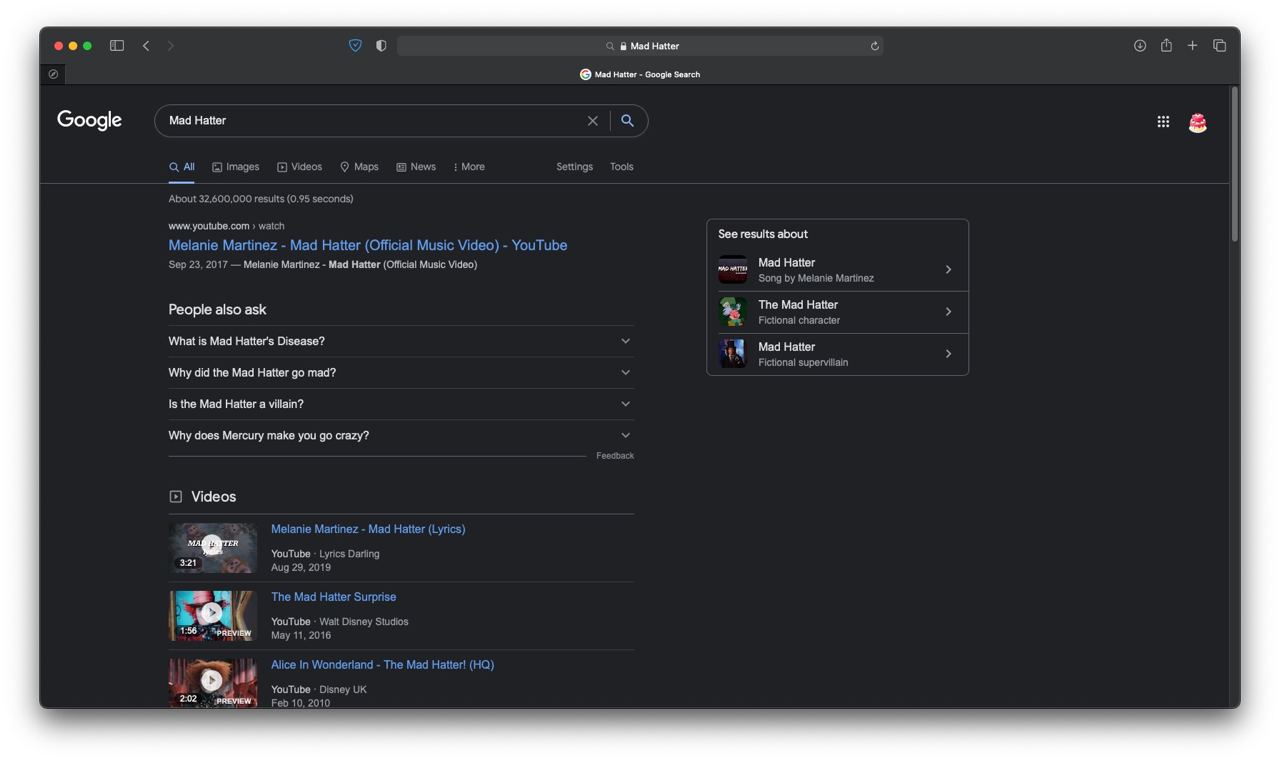Open the More search options dropdown

coord(469,167)
